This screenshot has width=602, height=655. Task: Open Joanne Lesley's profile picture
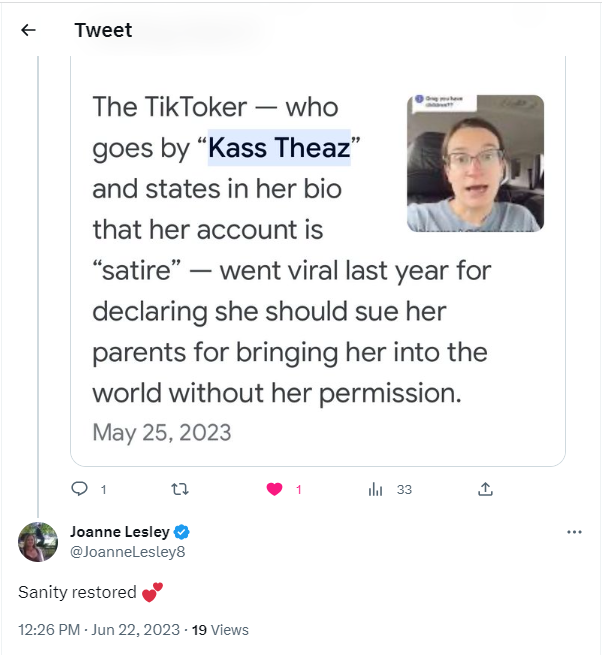tap(38, 541)
